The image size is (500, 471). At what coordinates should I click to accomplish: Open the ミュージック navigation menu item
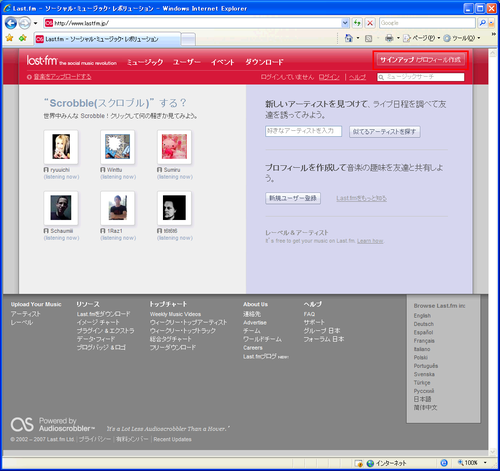pyautogui.click(x=145, y=62)
